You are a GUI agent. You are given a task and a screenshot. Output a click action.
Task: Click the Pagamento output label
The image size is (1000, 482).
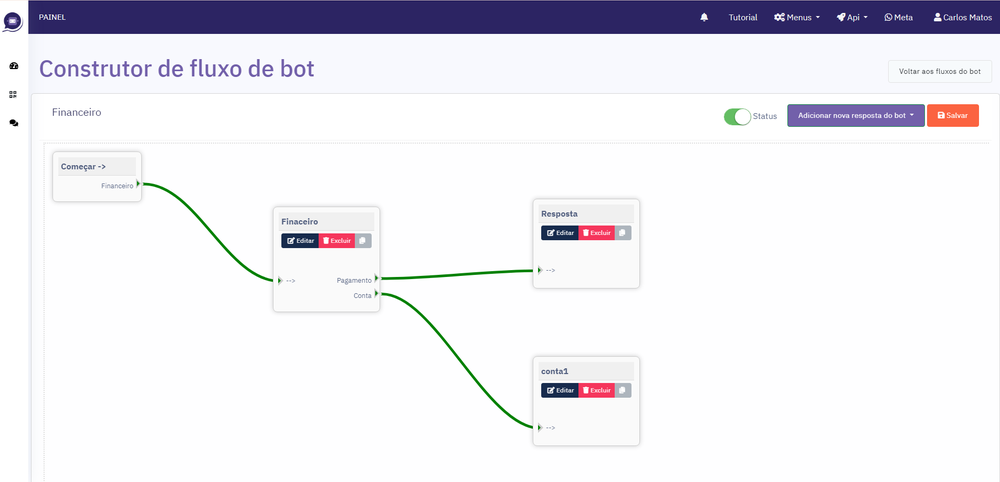[x=354, y=281]
